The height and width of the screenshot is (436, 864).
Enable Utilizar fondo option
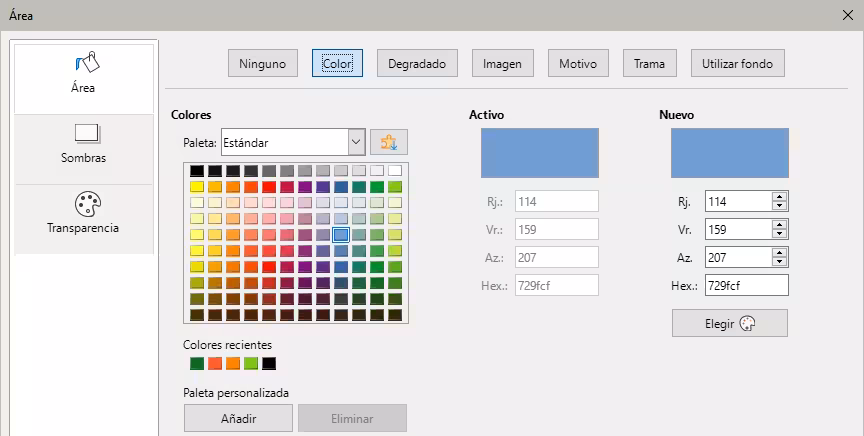(x=738, y=63)
